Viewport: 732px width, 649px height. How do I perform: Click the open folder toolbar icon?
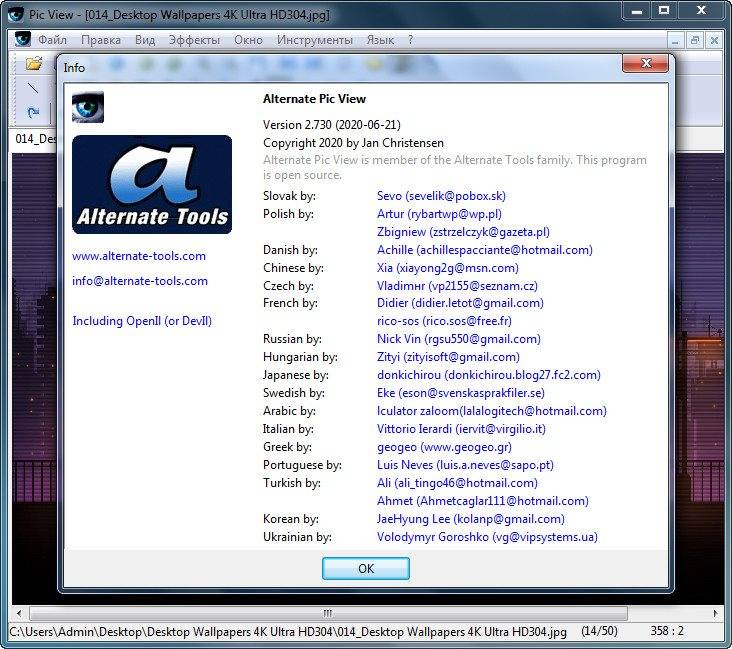point(34,63)
